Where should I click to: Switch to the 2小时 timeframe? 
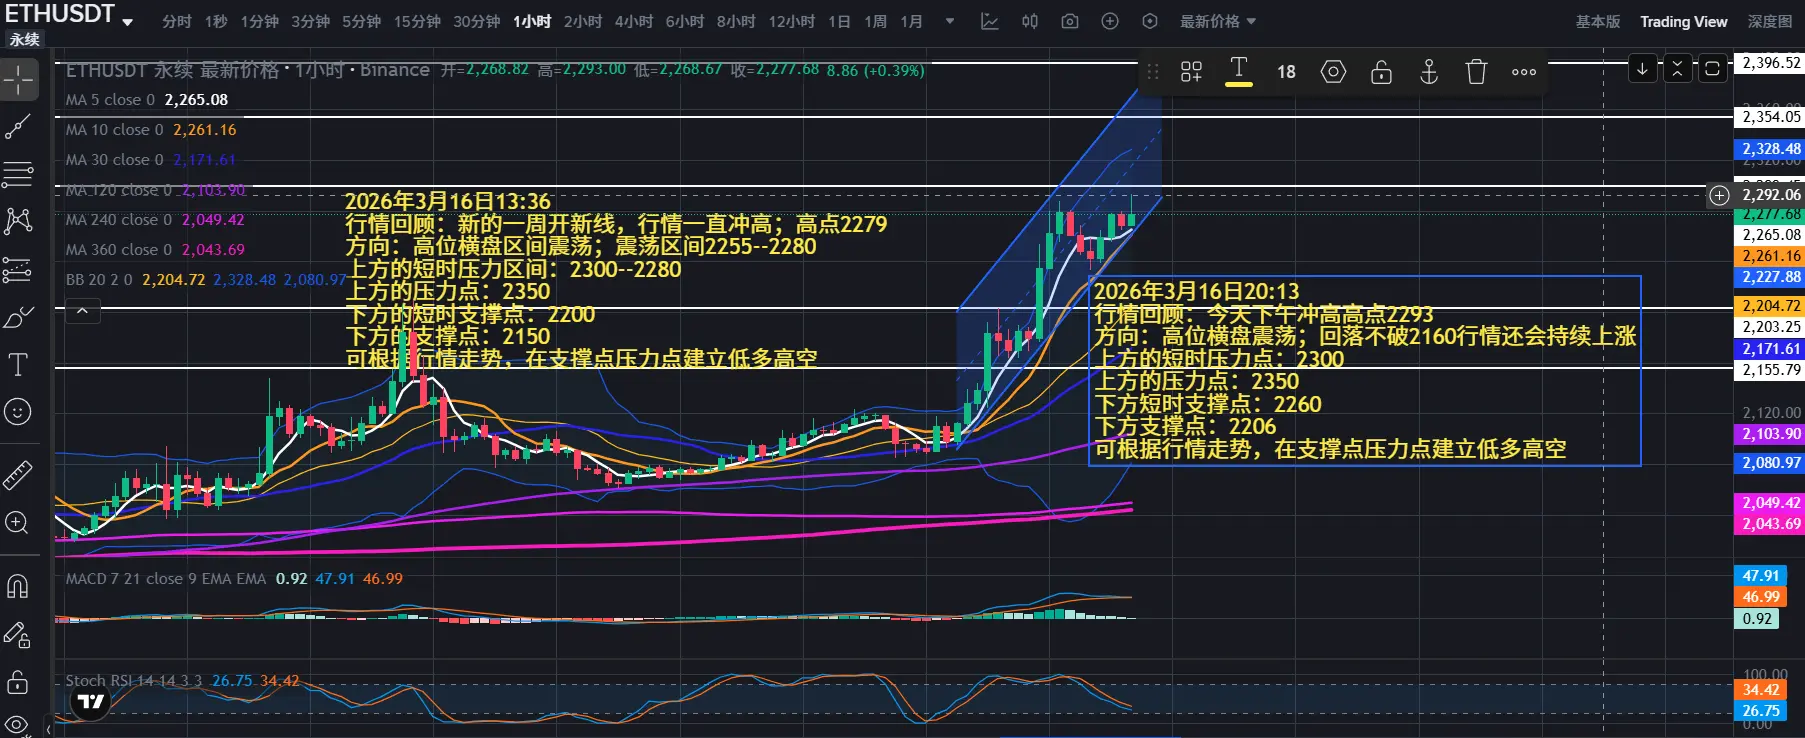click(582, 21)
